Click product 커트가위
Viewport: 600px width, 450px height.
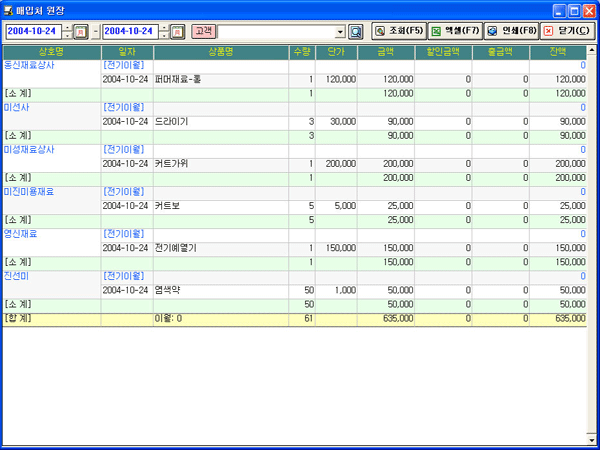click(x=171, y=164)
